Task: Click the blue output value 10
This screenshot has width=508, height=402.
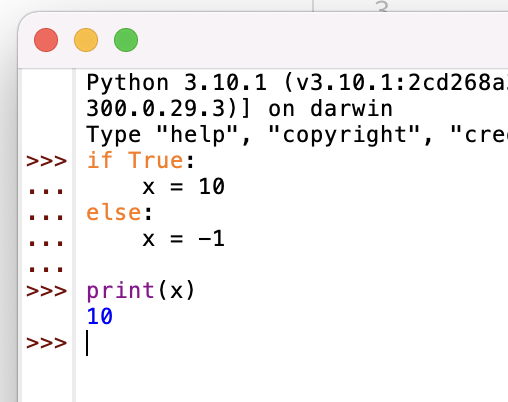Action: pos(100,316)
